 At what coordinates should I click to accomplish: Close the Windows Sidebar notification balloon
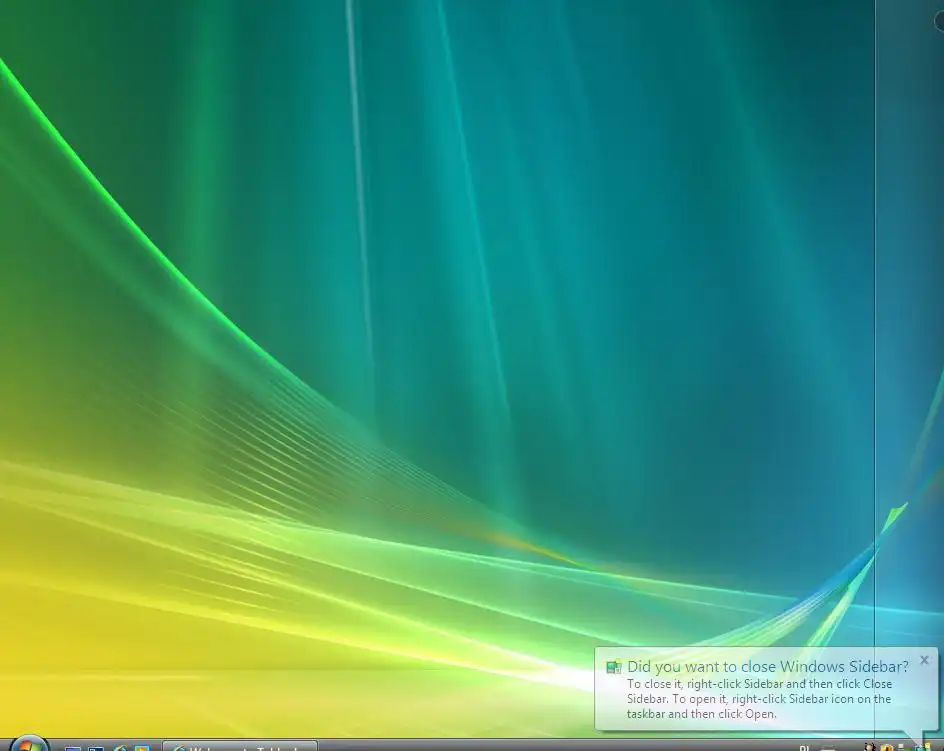click(x=924, y=660)
